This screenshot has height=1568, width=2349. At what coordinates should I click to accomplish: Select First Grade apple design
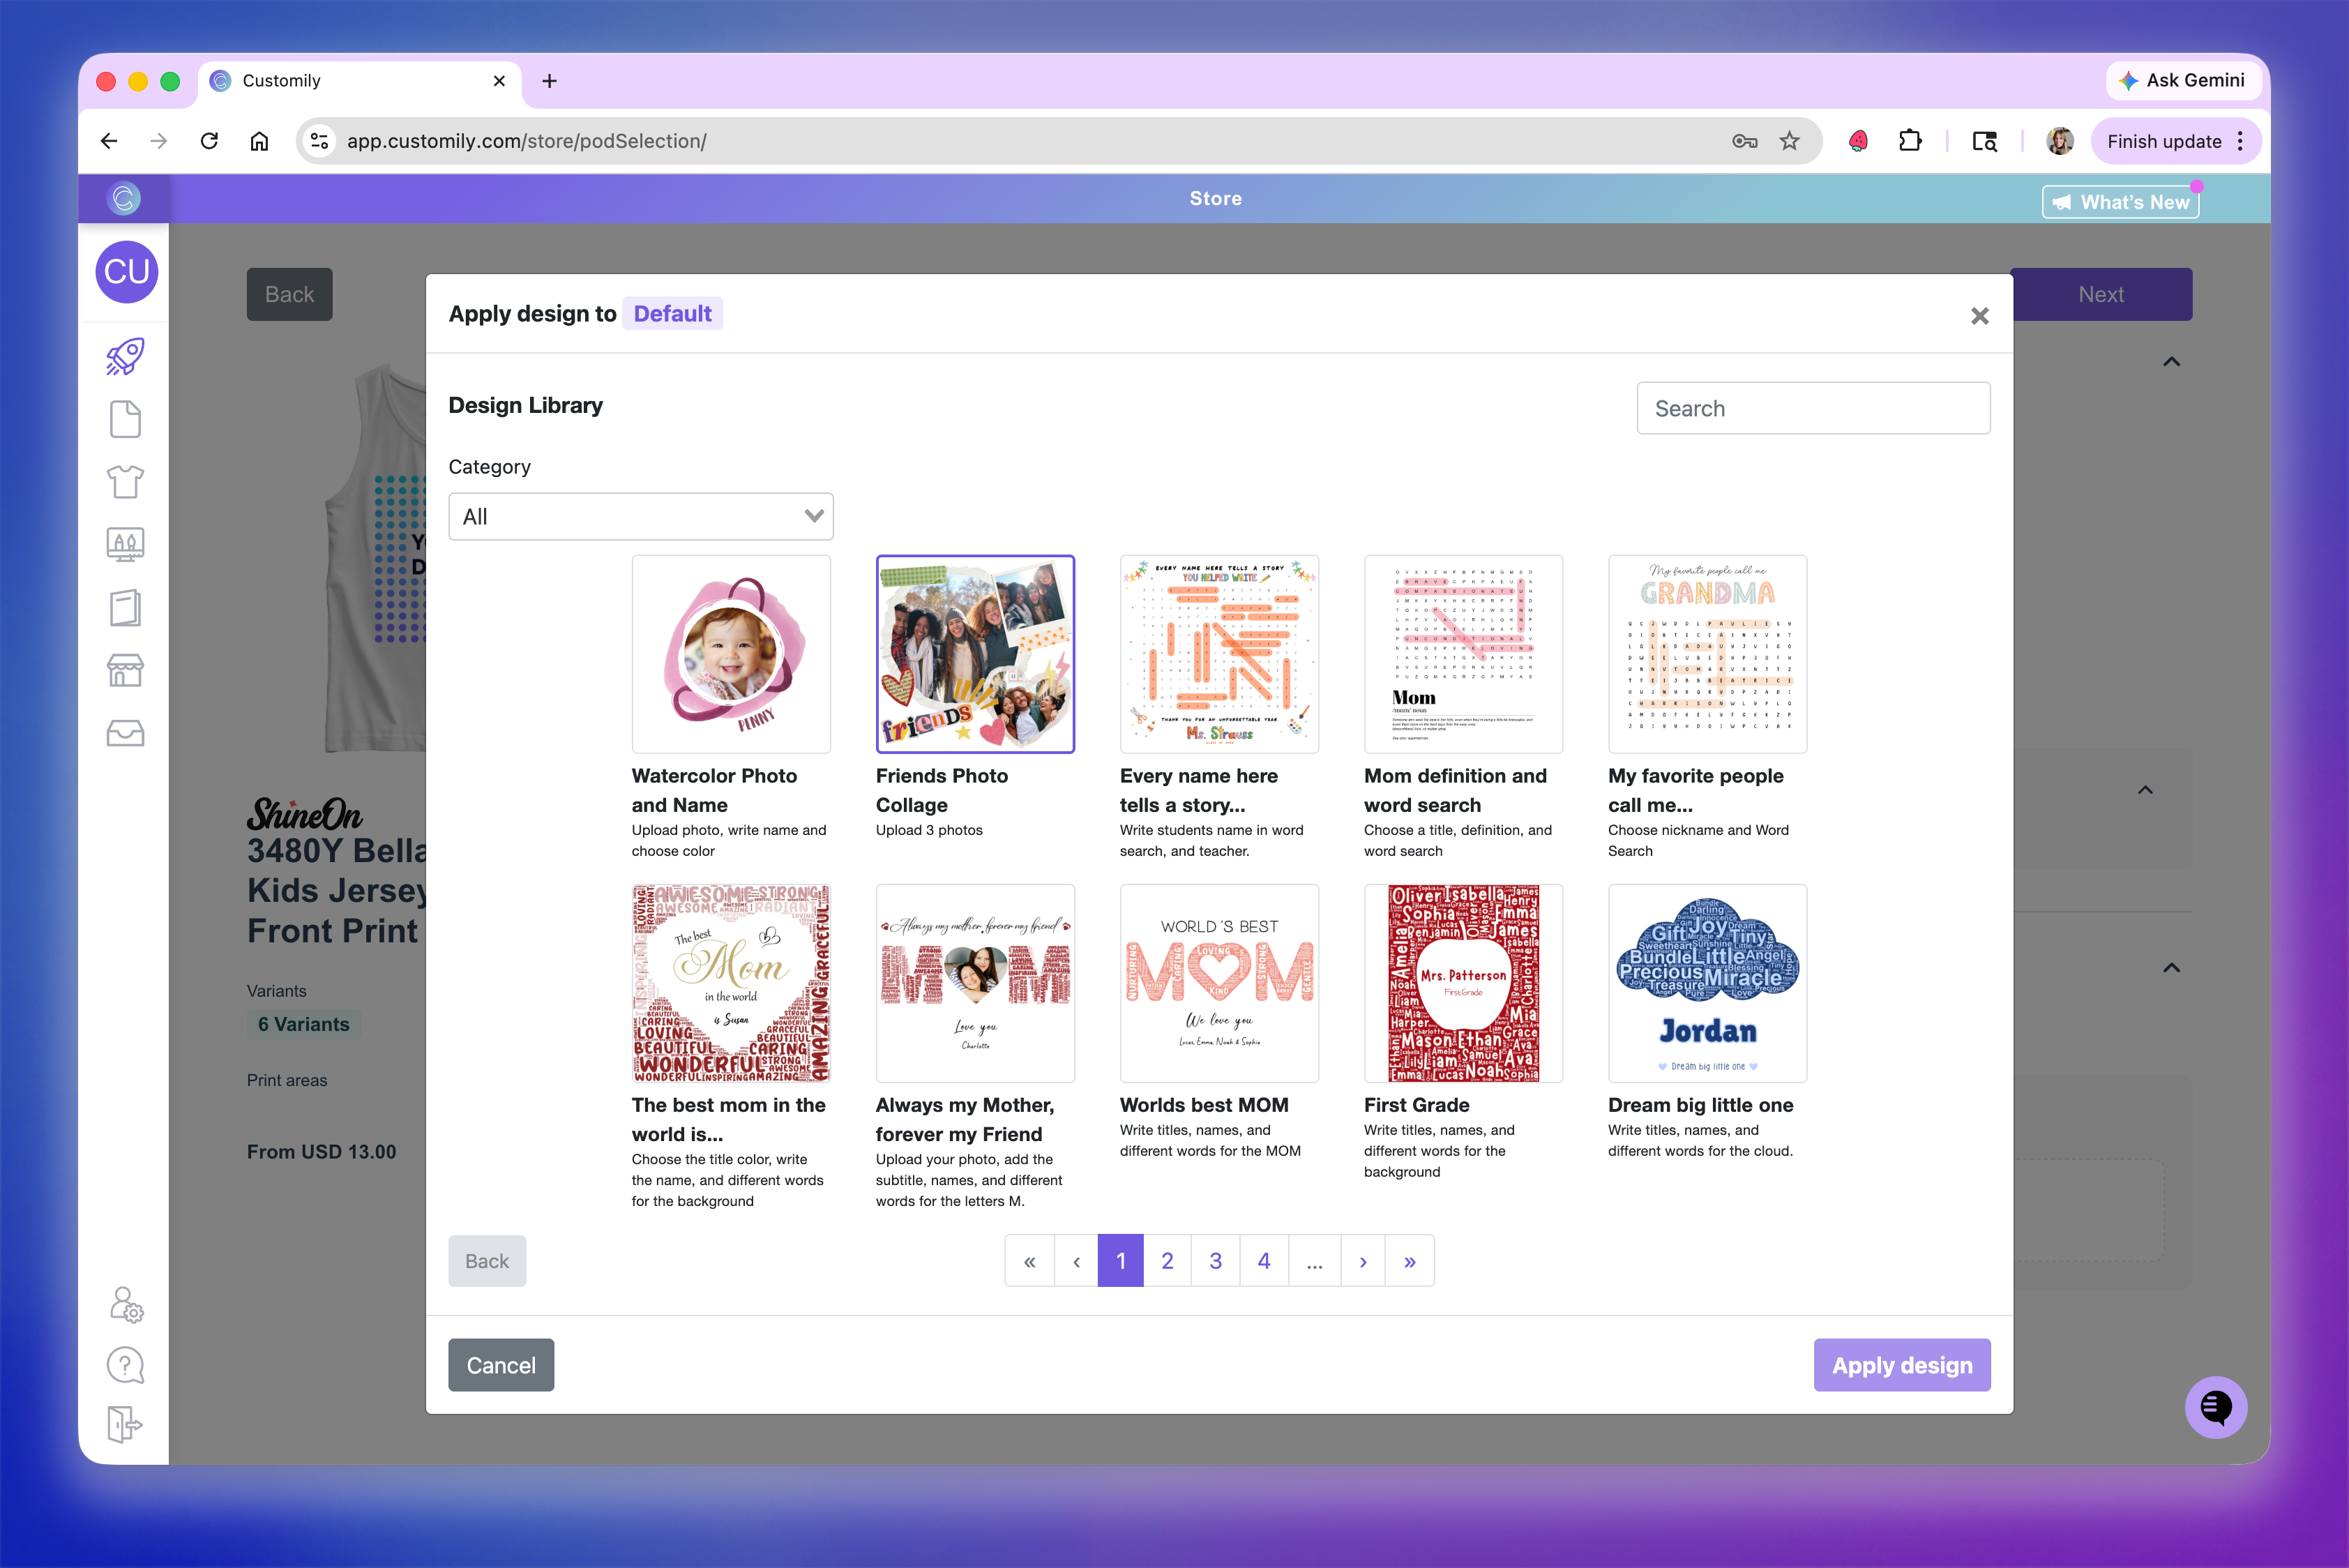click(x=1463, y=983)
